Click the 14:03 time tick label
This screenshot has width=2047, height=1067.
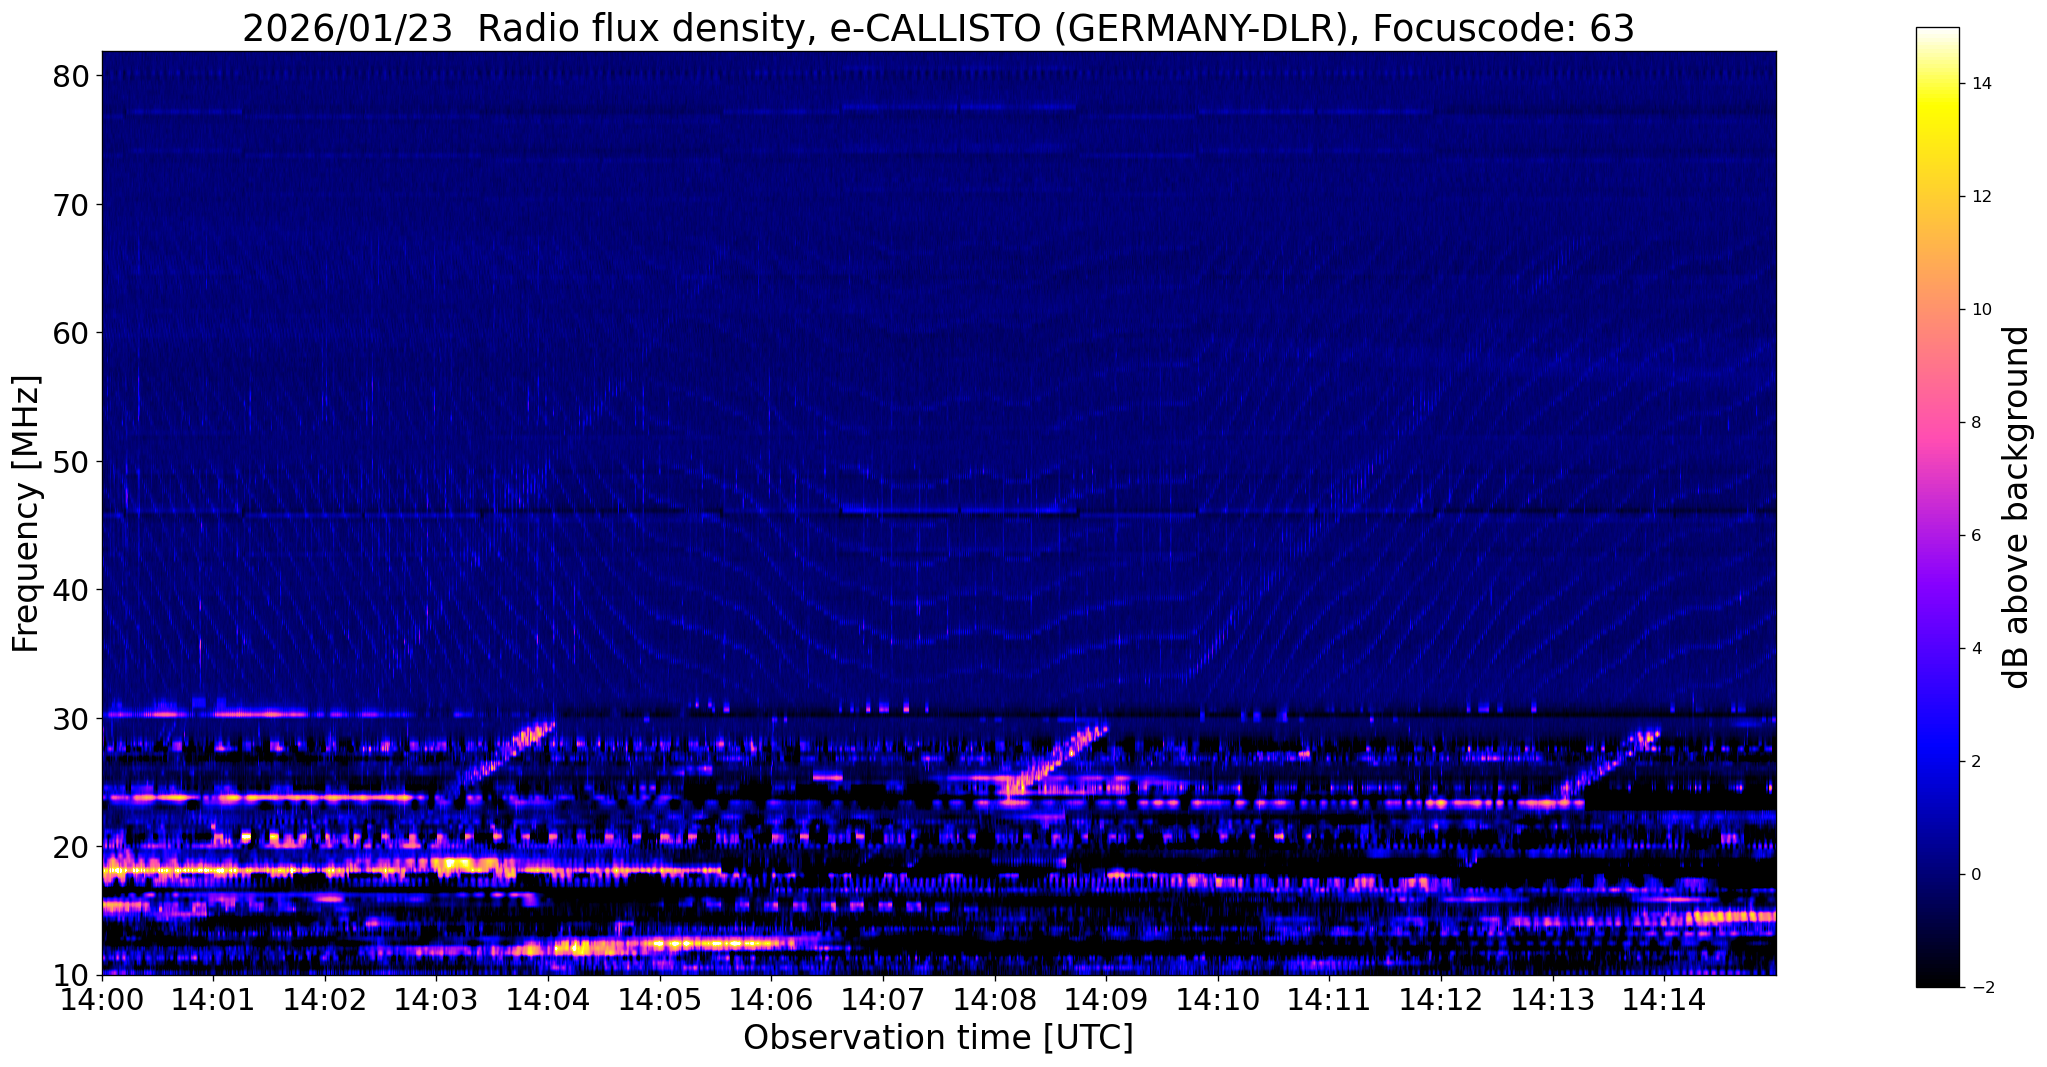coord(436,998)
